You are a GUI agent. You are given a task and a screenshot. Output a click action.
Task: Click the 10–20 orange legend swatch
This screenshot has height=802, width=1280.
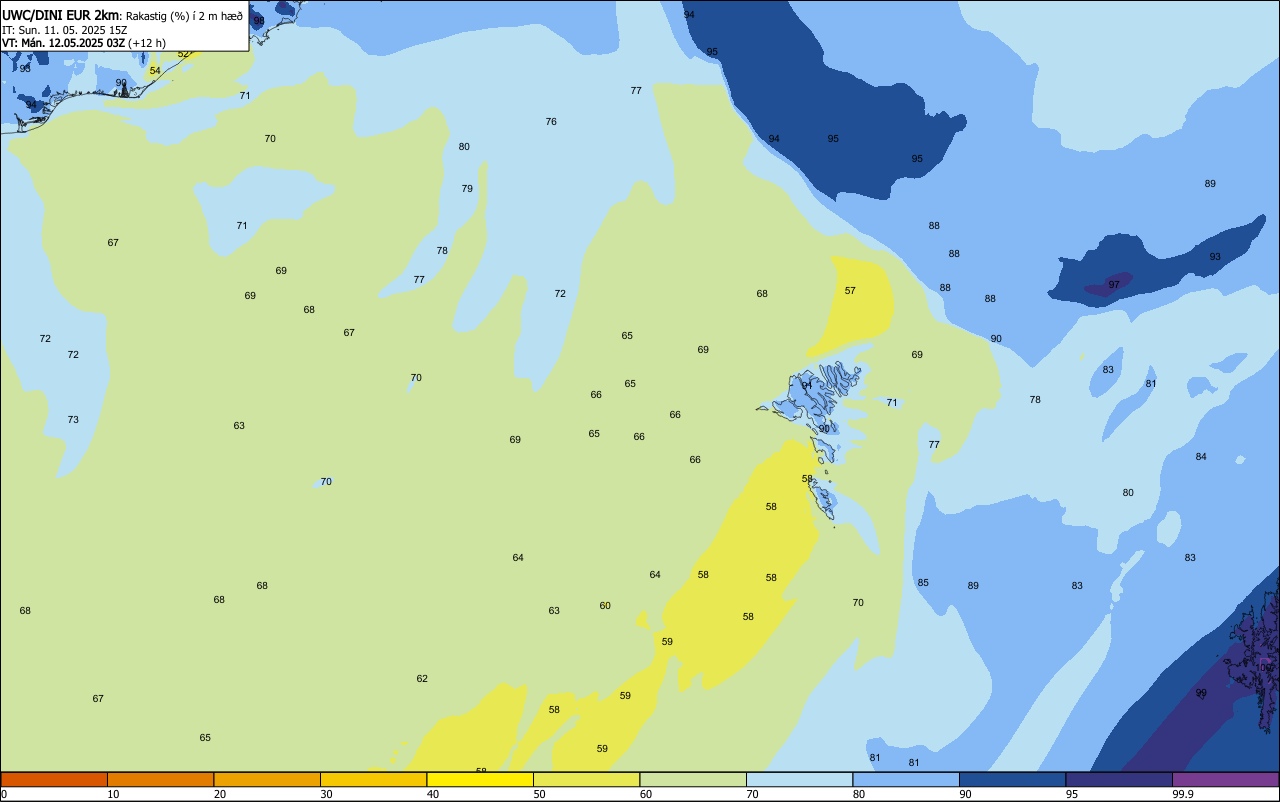point(160,779)
